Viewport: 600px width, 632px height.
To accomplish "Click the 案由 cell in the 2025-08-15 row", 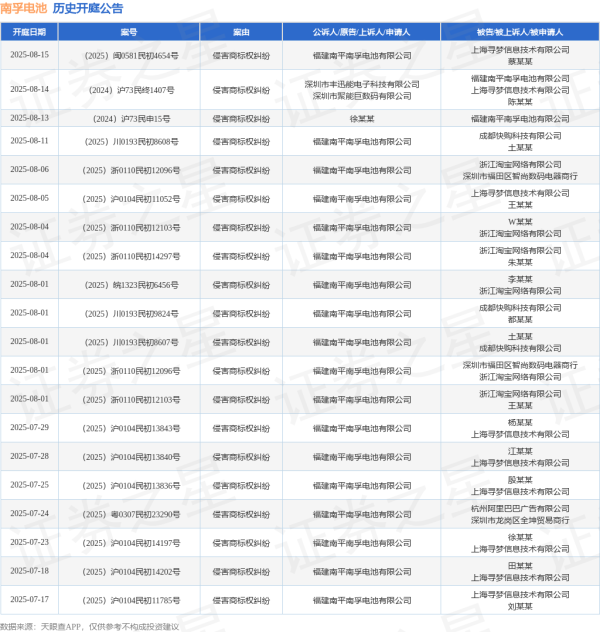I will point(241,56).
